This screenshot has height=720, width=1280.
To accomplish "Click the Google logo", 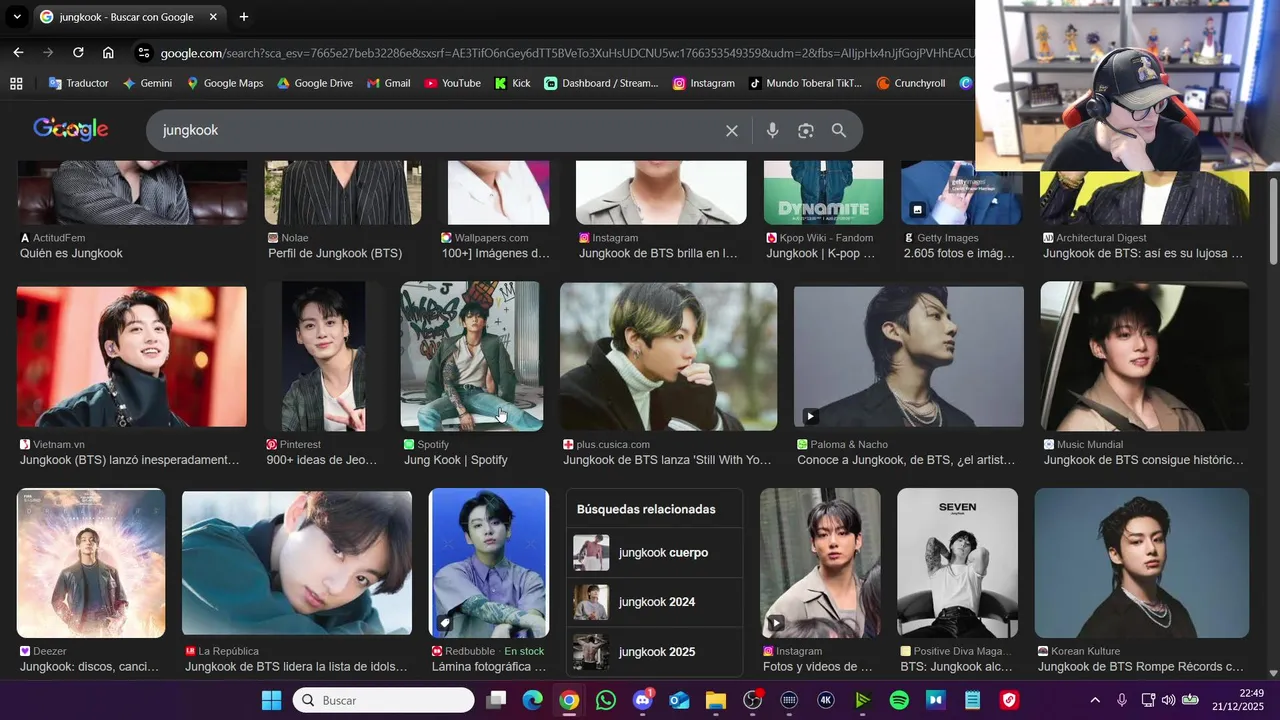I will (x=71, y=130).
